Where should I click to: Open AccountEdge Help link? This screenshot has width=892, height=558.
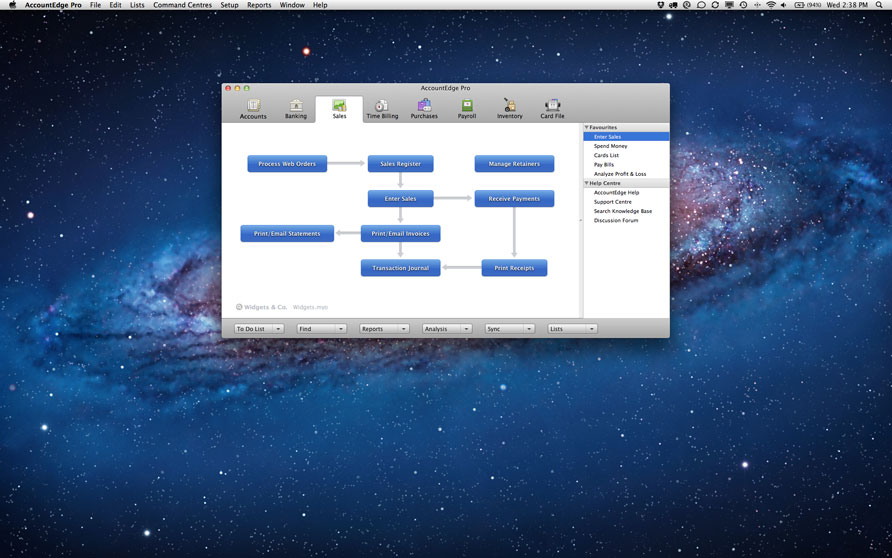click(617, 192)
